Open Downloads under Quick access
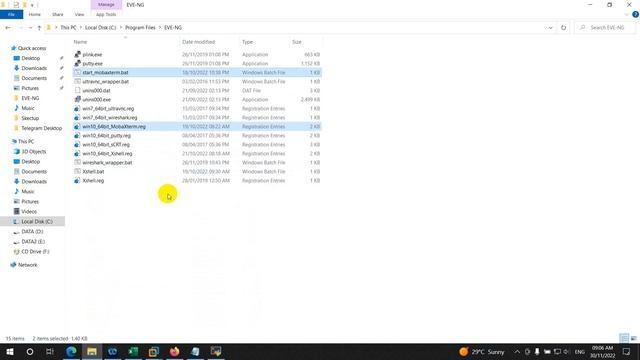The width and height of the screenshot is (640, 360). click(34, 68)
